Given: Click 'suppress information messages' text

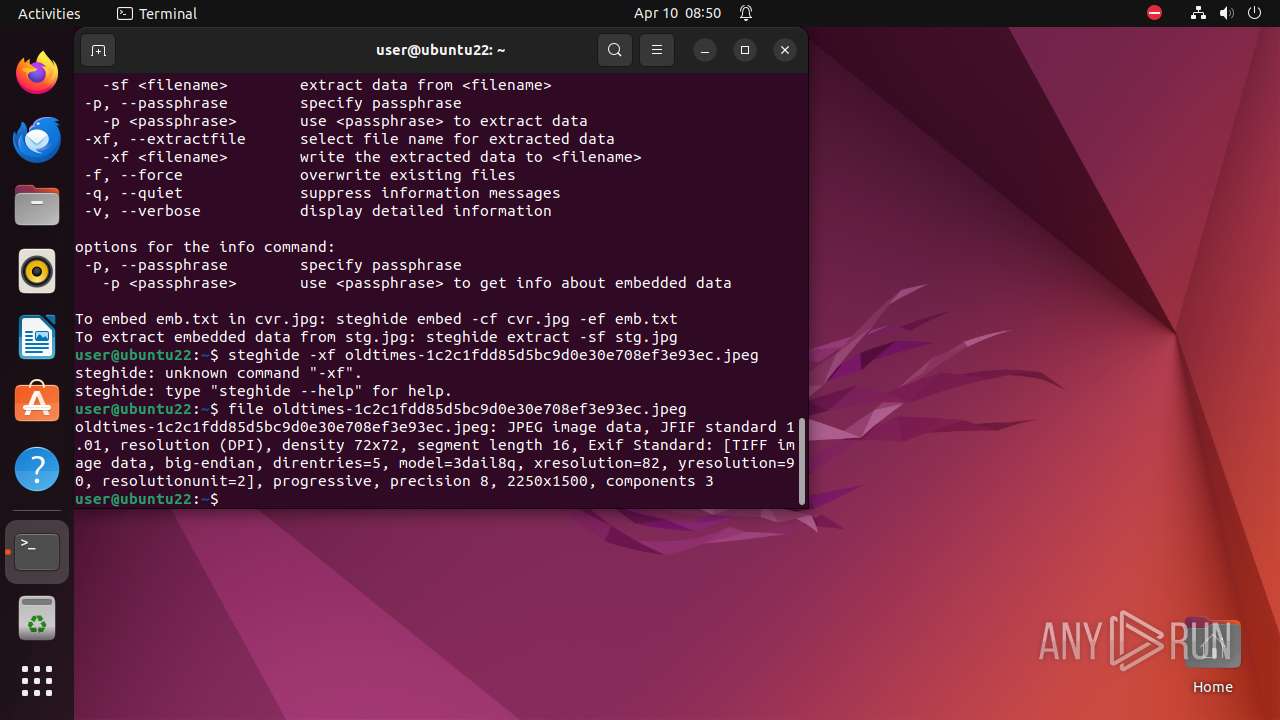Looking at the screenshot, I should 430,193.
